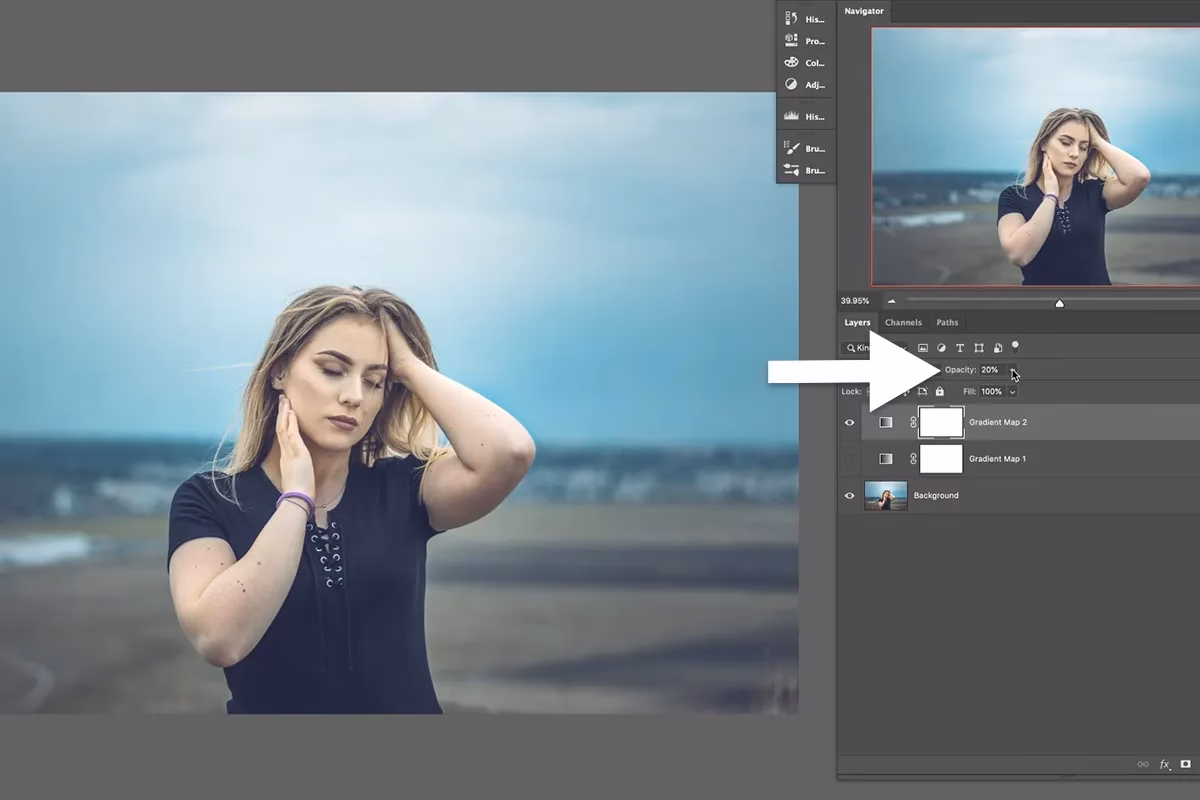Switch to the Channels tab
The image size is (1200, 800).
[903, 322]
